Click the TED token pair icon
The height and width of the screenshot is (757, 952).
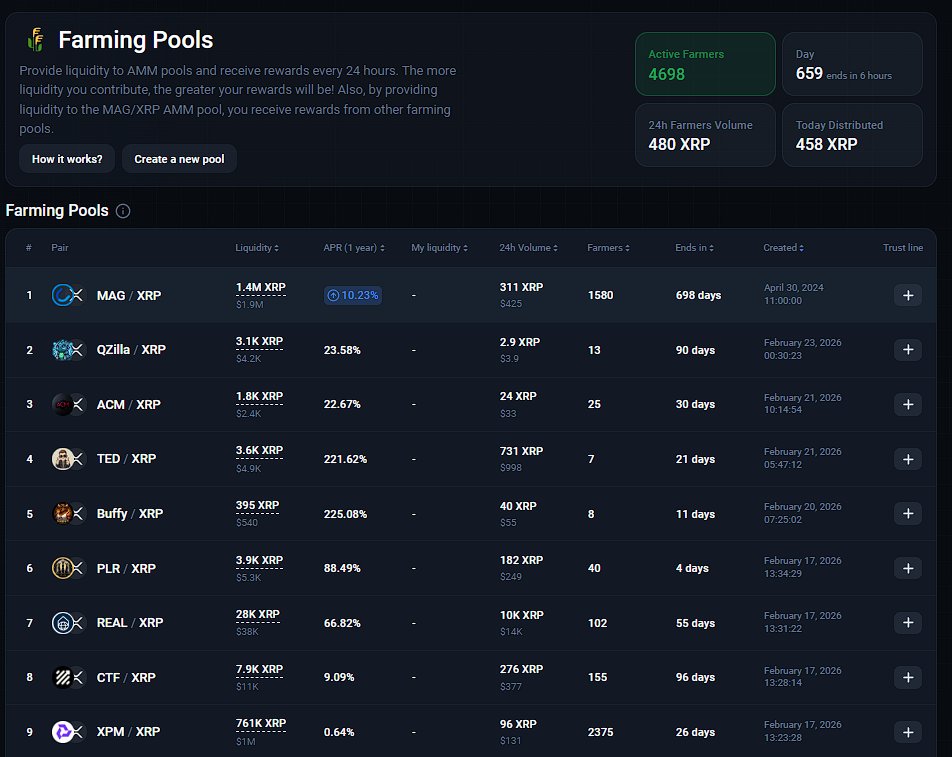(67, 459)
